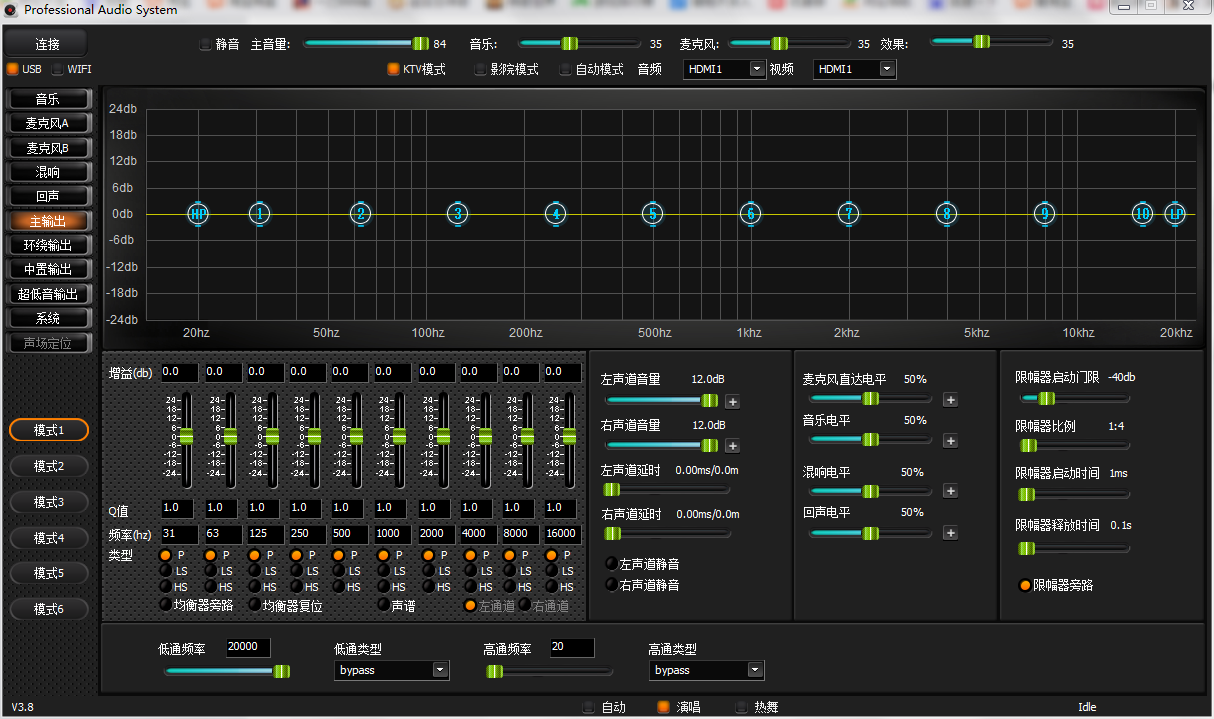This screenshot has width=1214, height=719.
Task: Switch to the 麦克风A tab
Action: pyautogui.click(x=48, y=124)
